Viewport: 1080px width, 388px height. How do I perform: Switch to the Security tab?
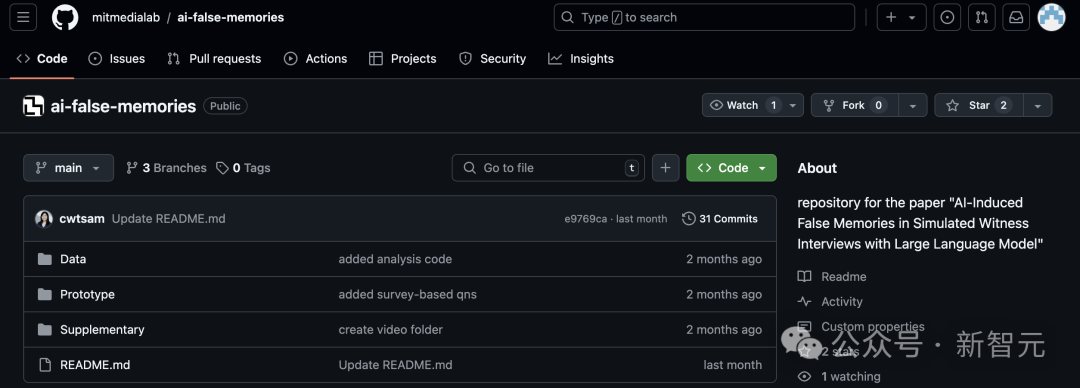(x=493, y=59)
